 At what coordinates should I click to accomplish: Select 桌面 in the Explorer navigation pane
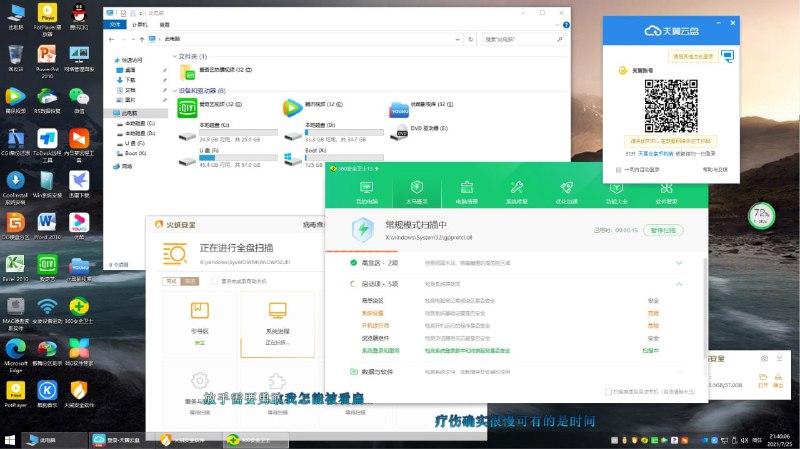click(130, 70)
